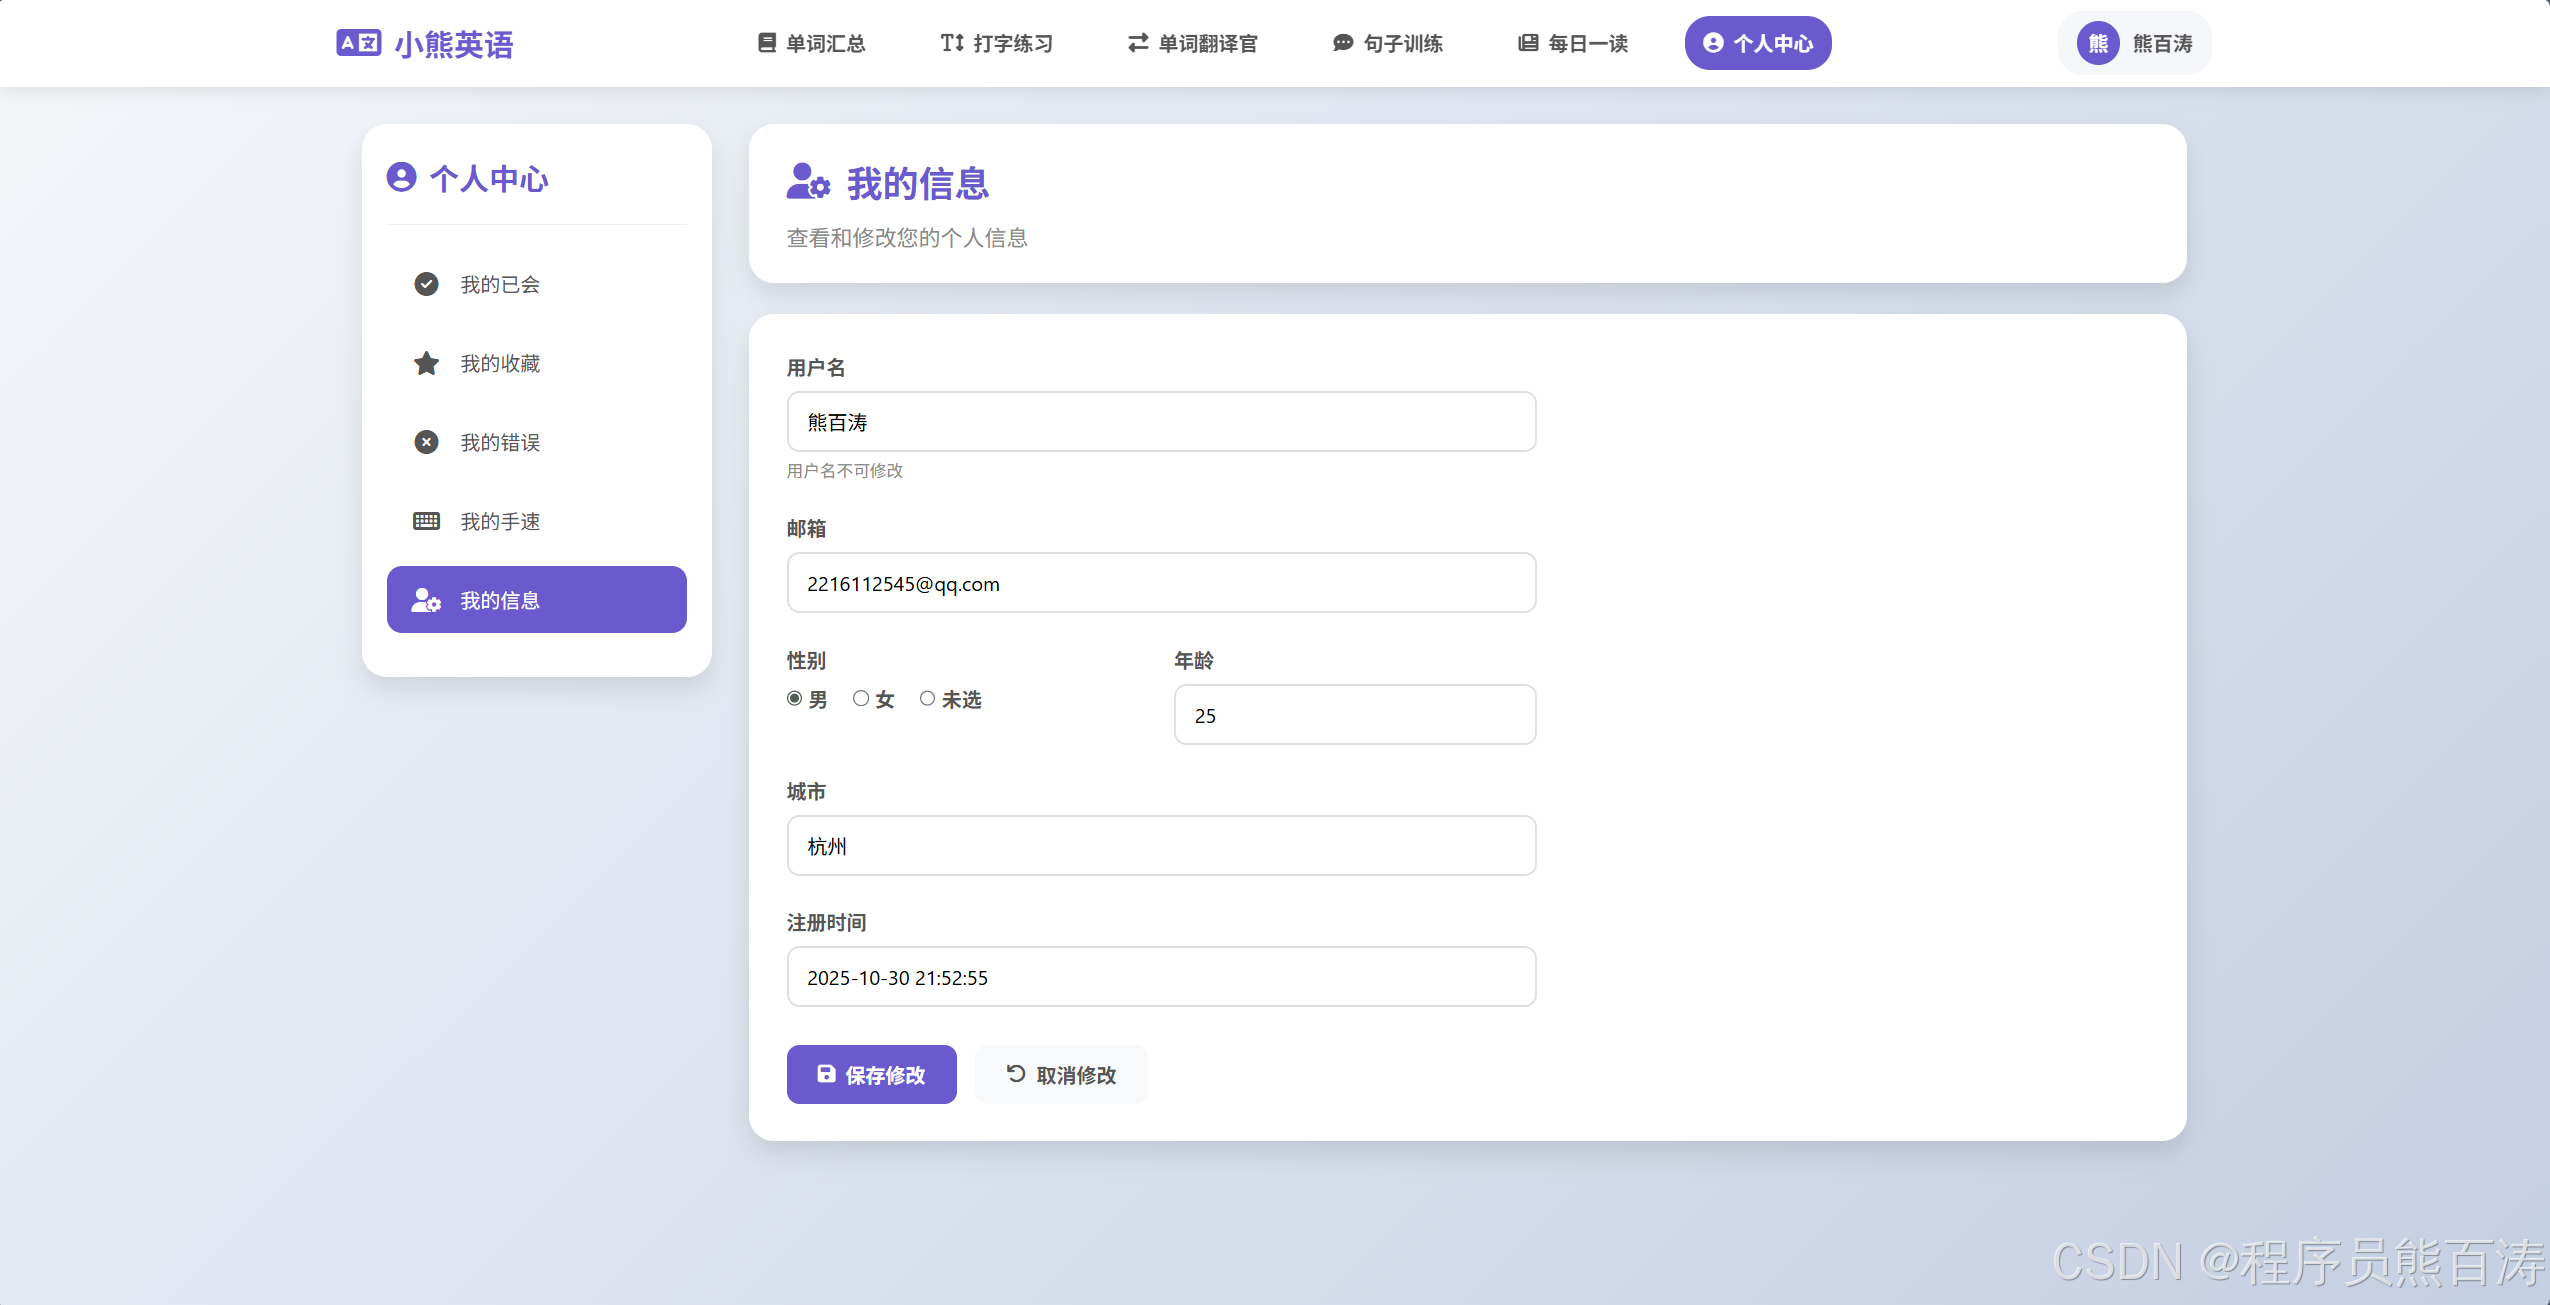The width and height of the screenshot is (2550, 1305).
Task: Click the 邮箱 field with 2216112545@qq.com
Action: 1161,583
